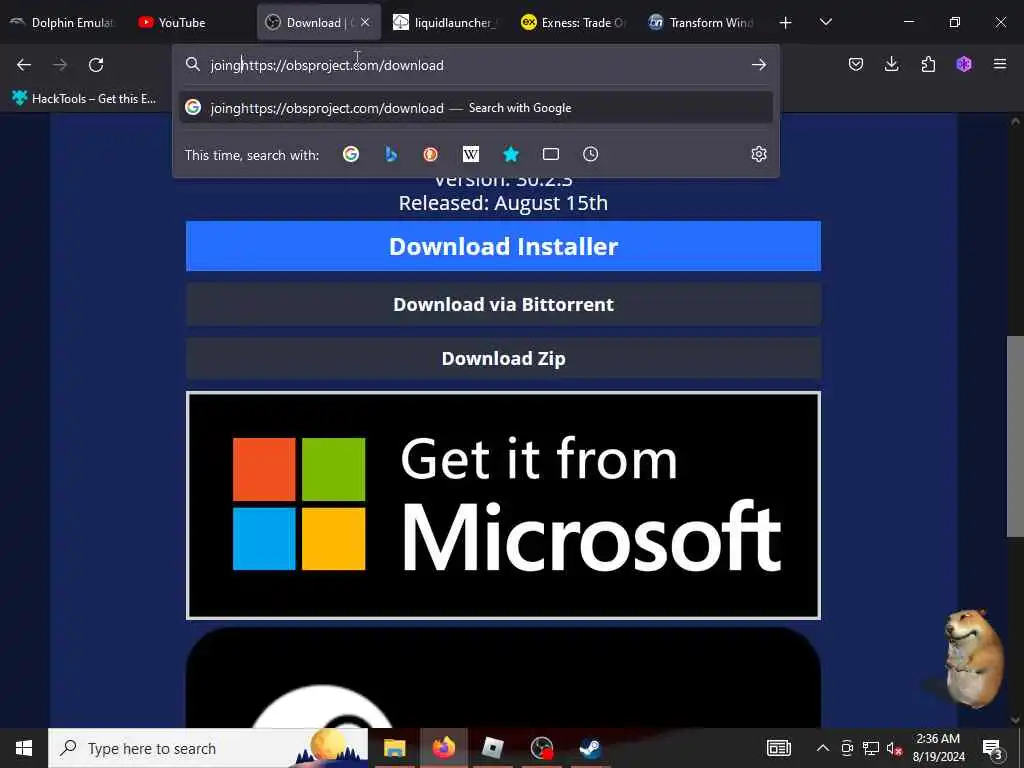The height and width of the screenshot is (768, 1024).
Task: Click the Meet Now camera tray icon
Action: point(847,748)
